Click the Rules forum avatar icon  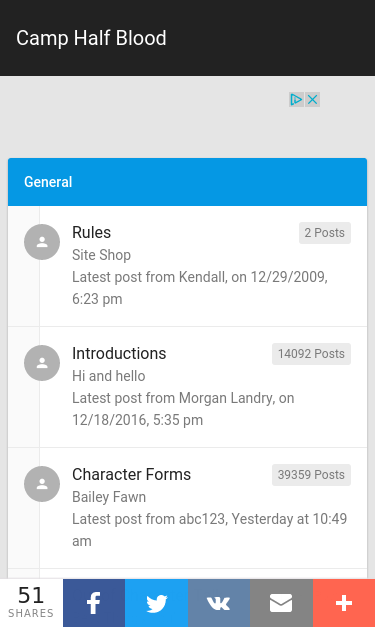[x=42, y=242]
